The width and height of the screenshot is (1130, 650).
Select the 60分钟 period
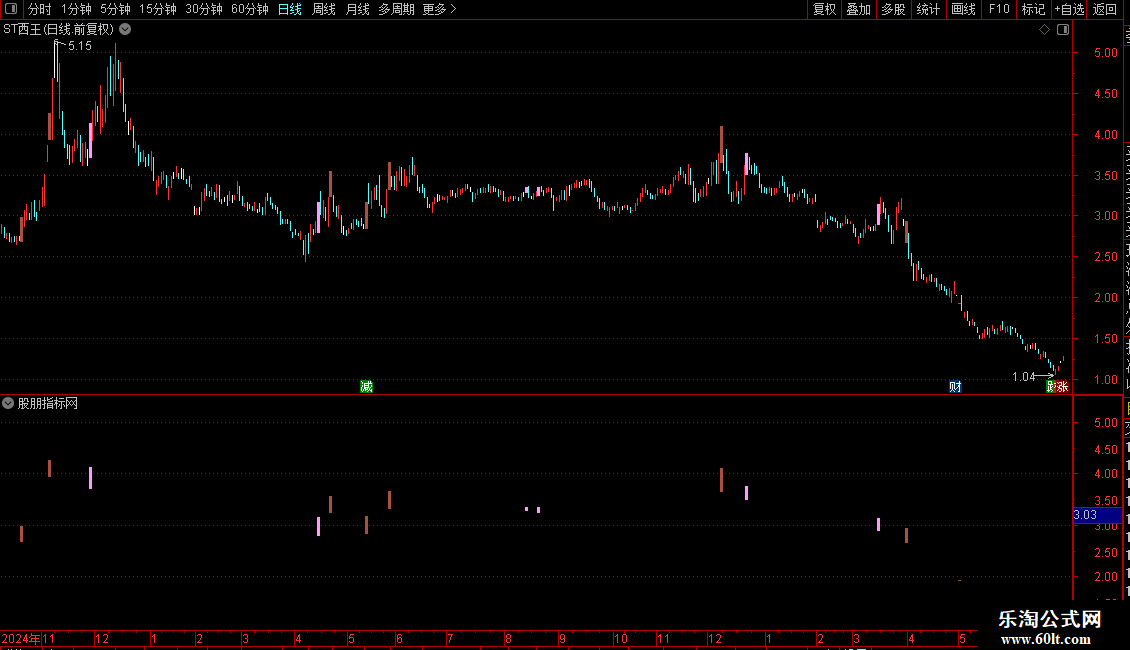pyautogui.click(x=249, y=9)
